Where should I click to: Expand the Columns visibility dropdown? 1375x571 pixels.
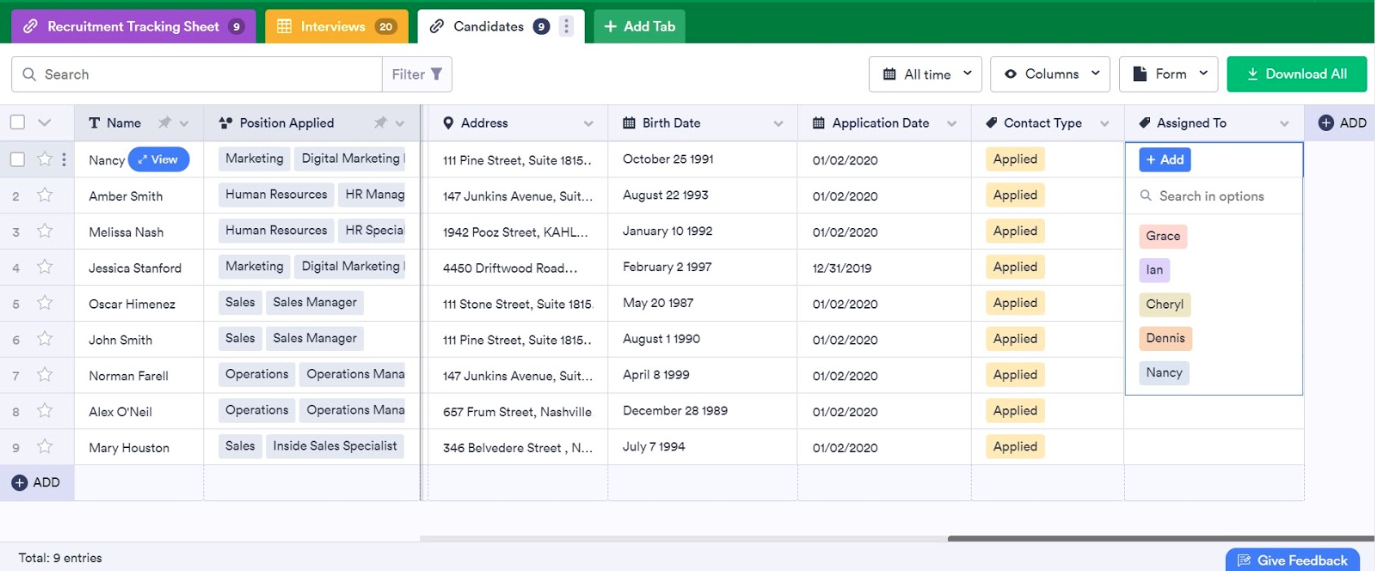point(1051,74)
